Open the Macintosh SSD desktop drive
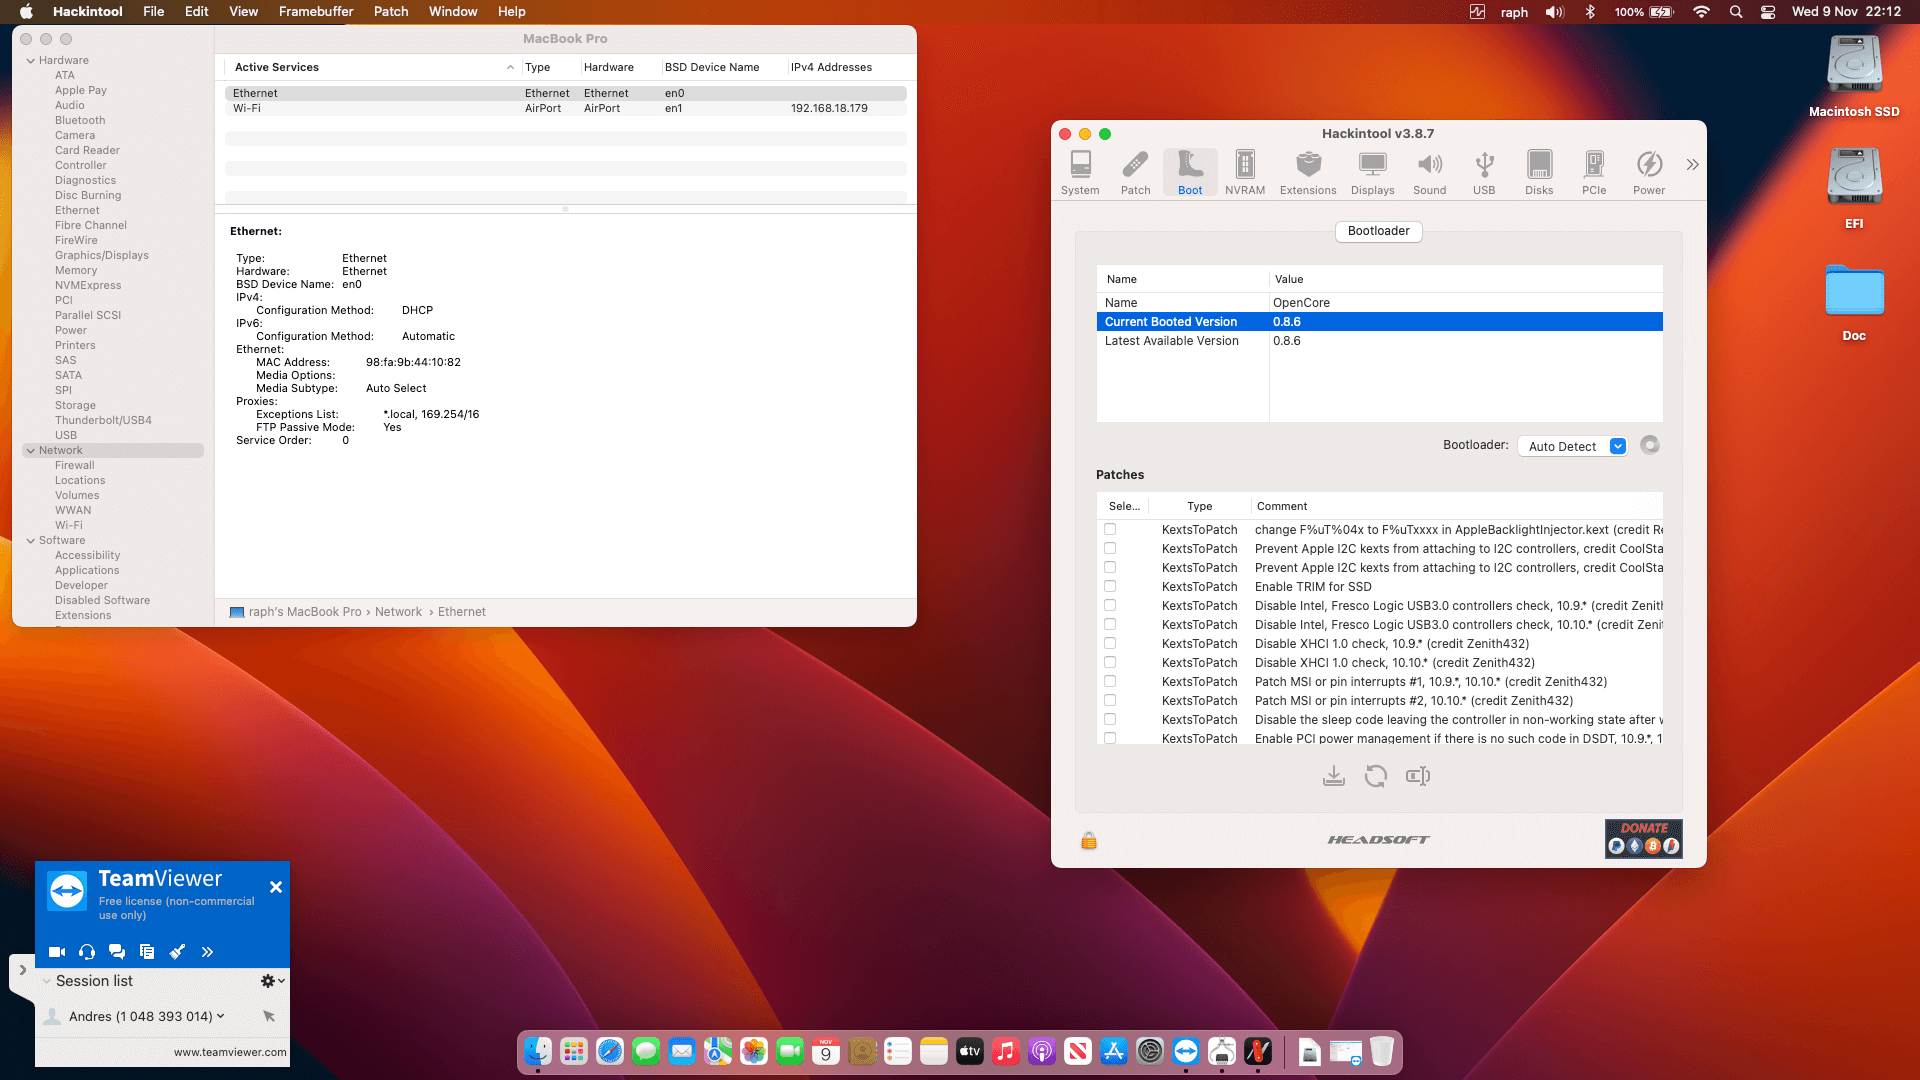 coord(1854,77)
